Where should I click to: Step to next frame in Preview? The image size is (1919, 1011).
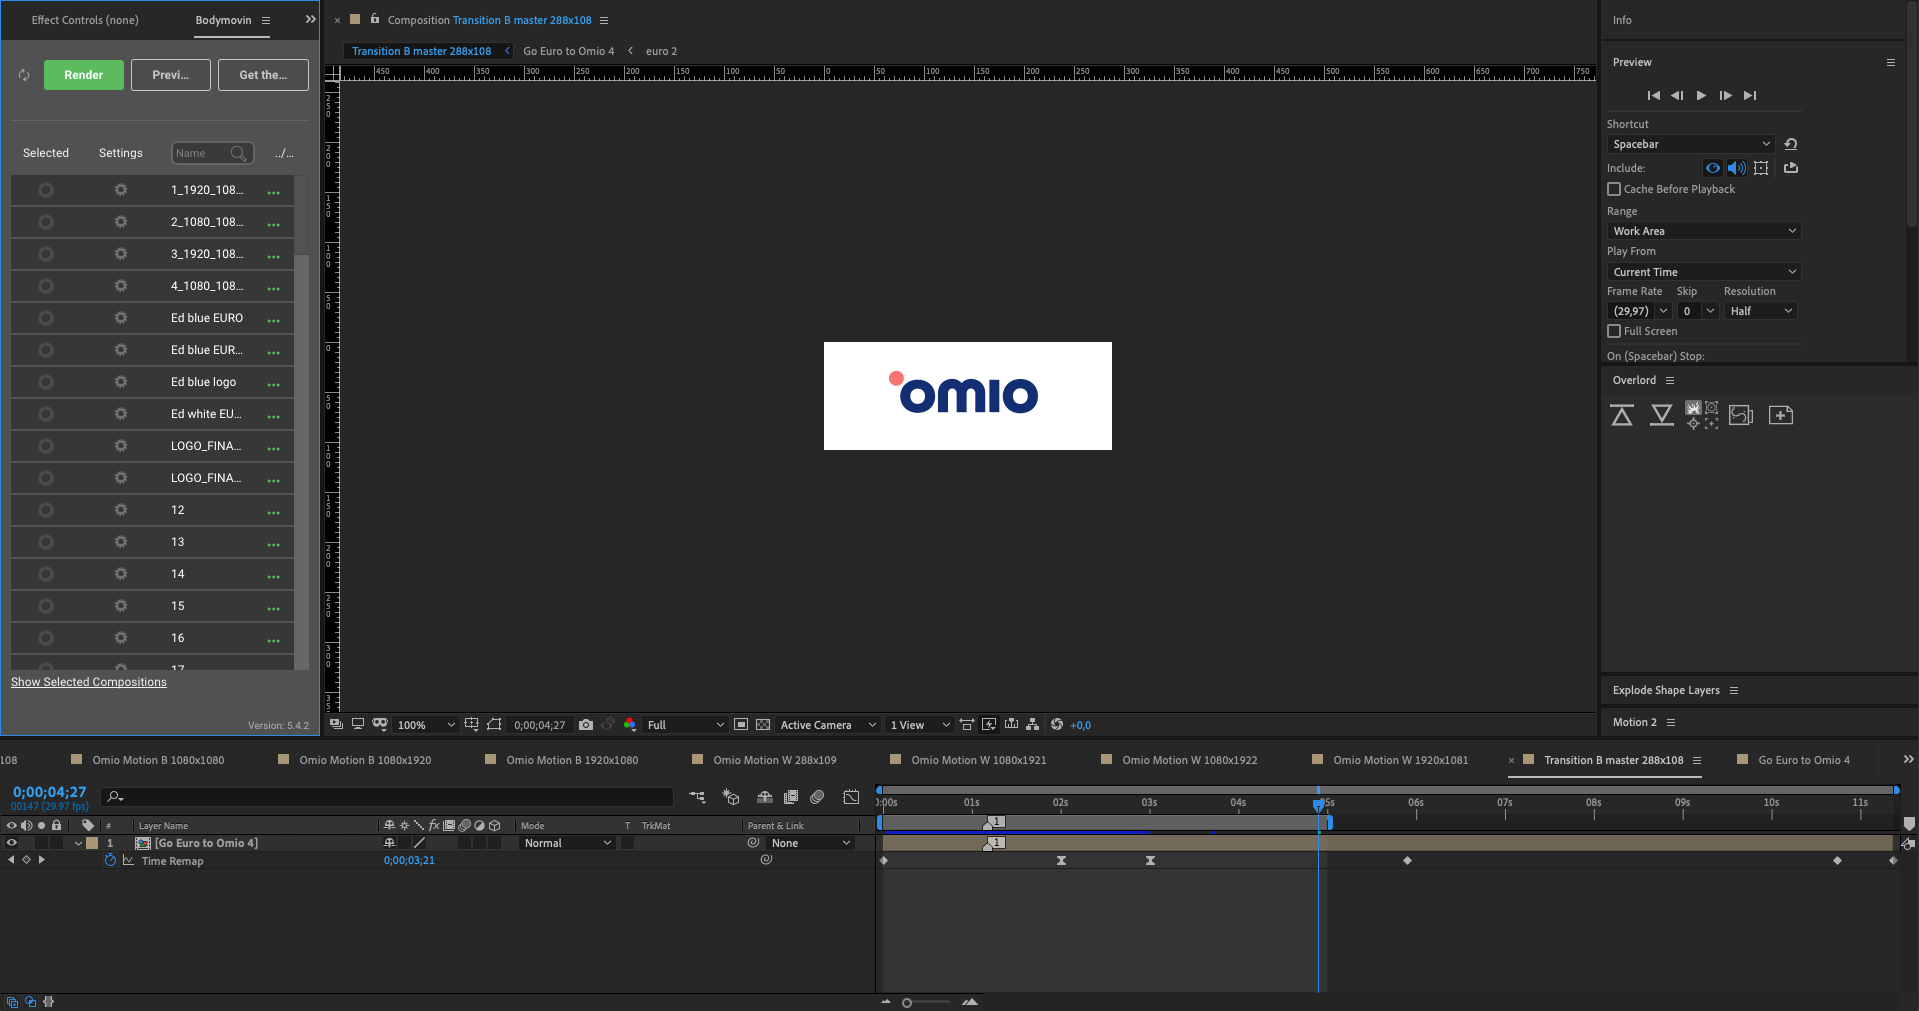1725,96
